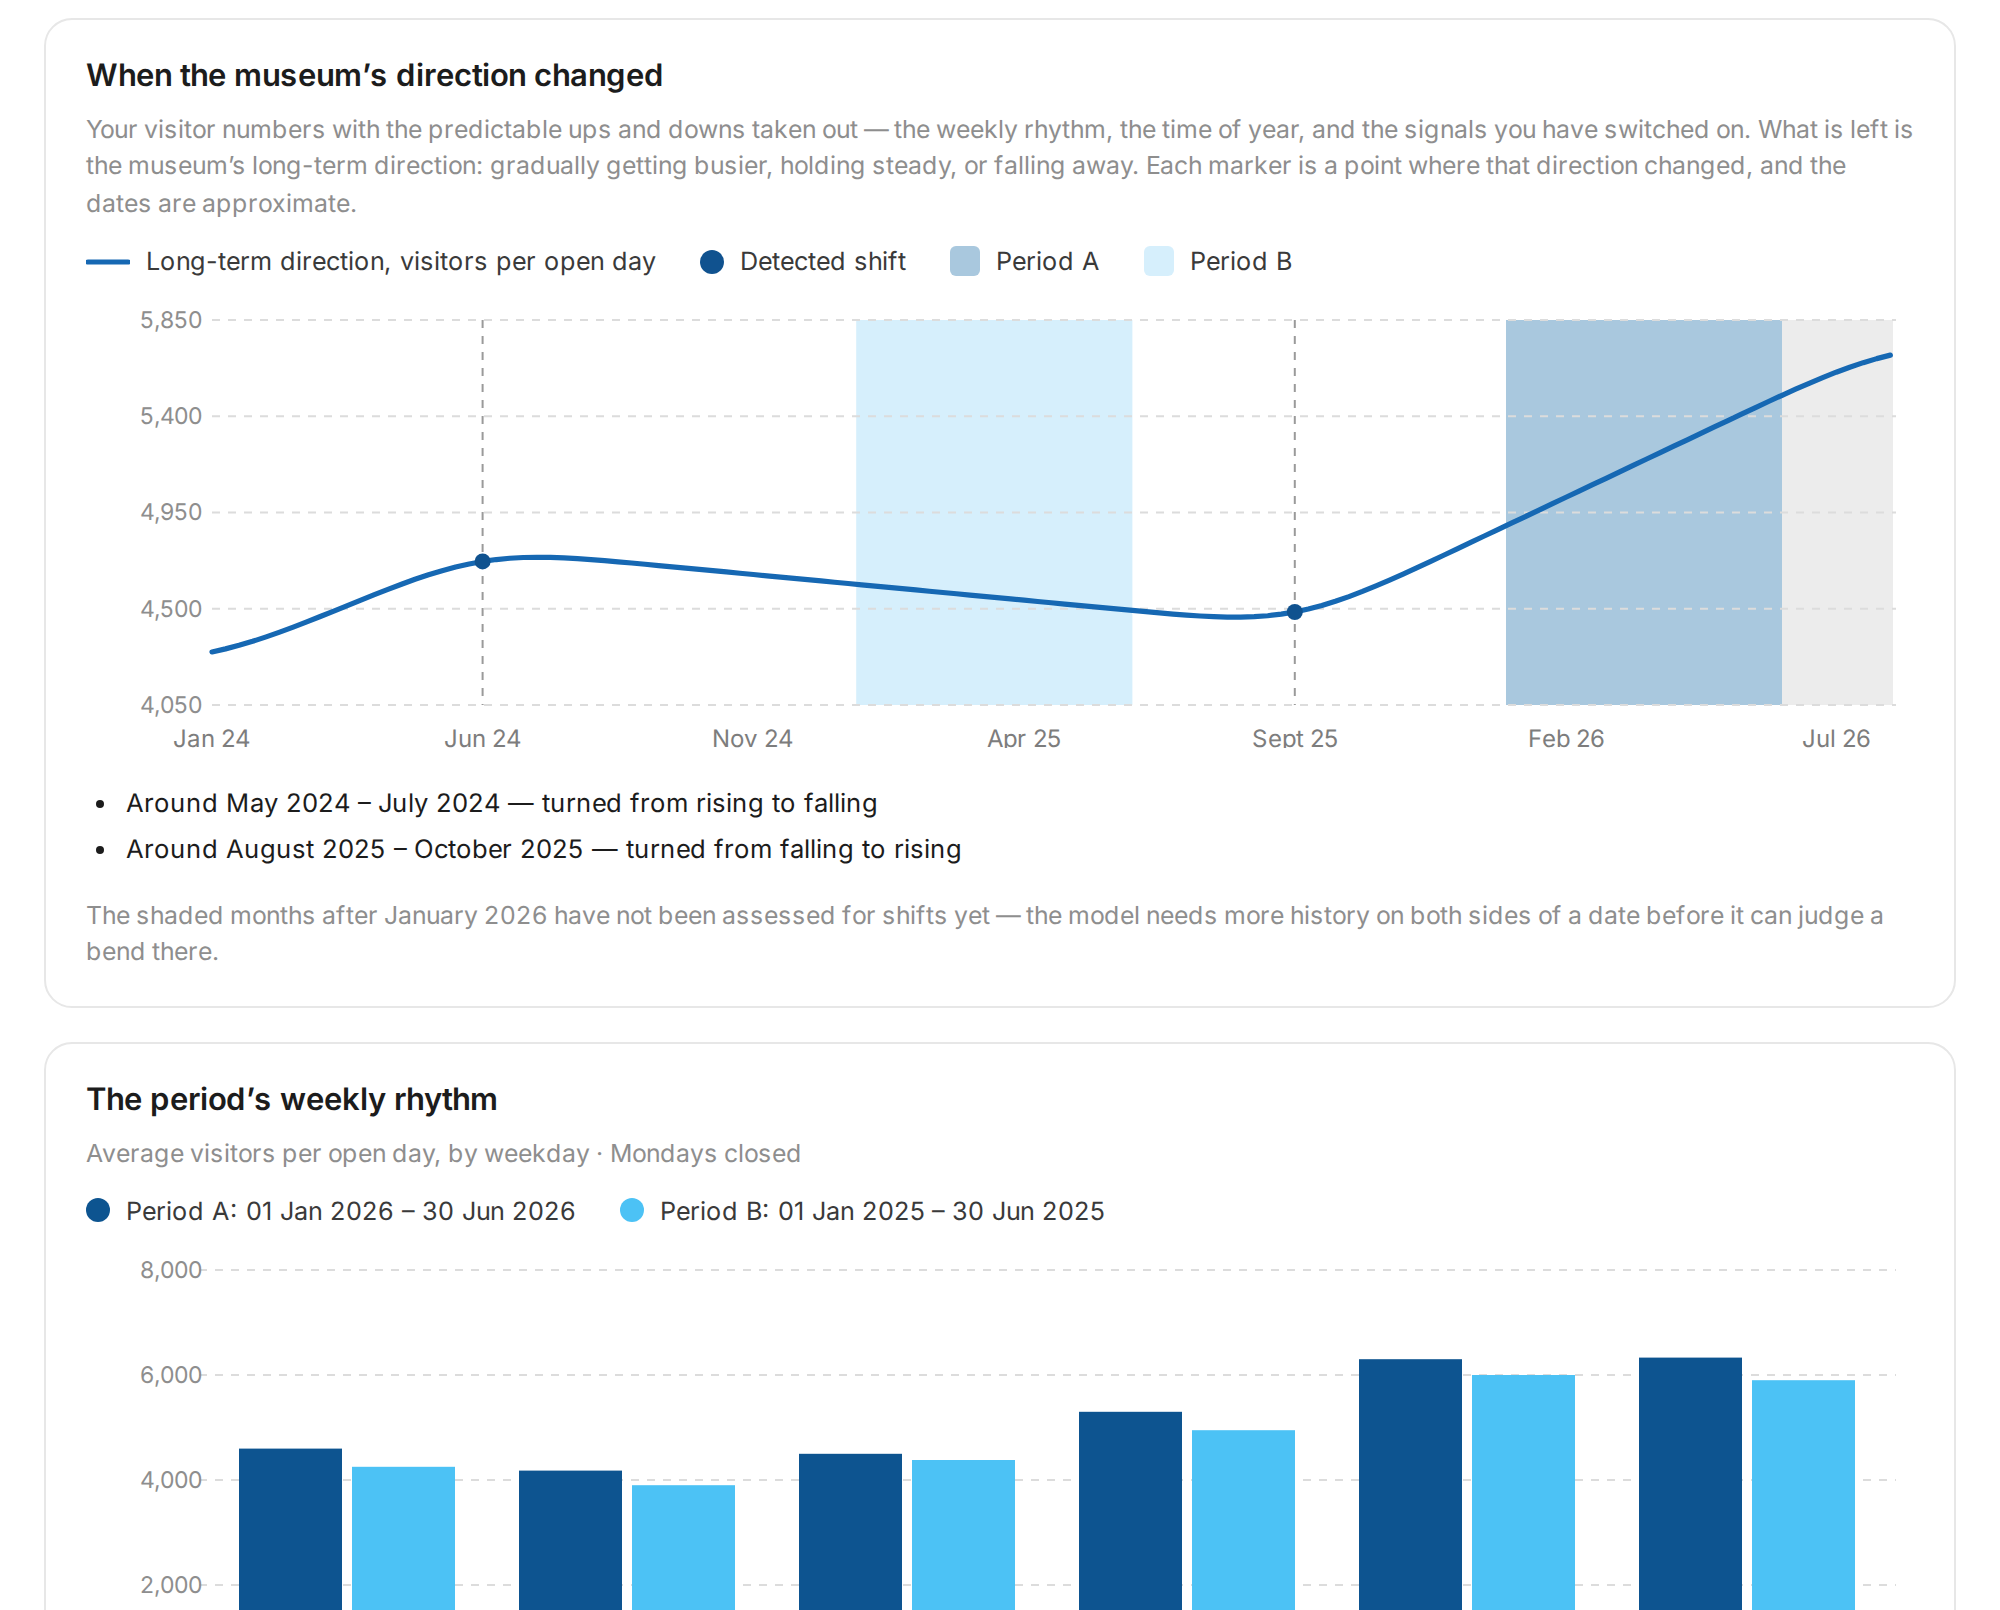This screenshot has height=1610, width=2000.
Task: Click the 'The period's weekly rhythm' heading
Action: (291, 1099)
